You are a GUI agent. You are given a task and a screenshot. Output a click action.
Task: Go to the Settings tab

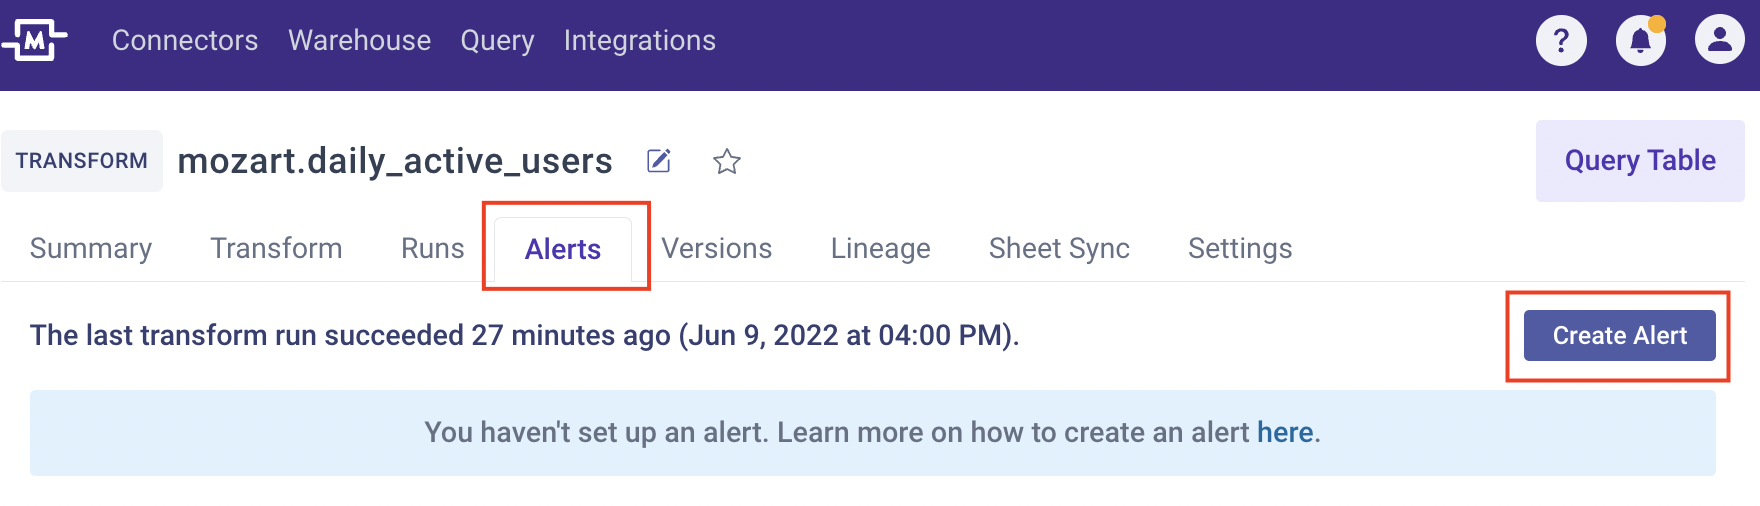pos(1240,249)
